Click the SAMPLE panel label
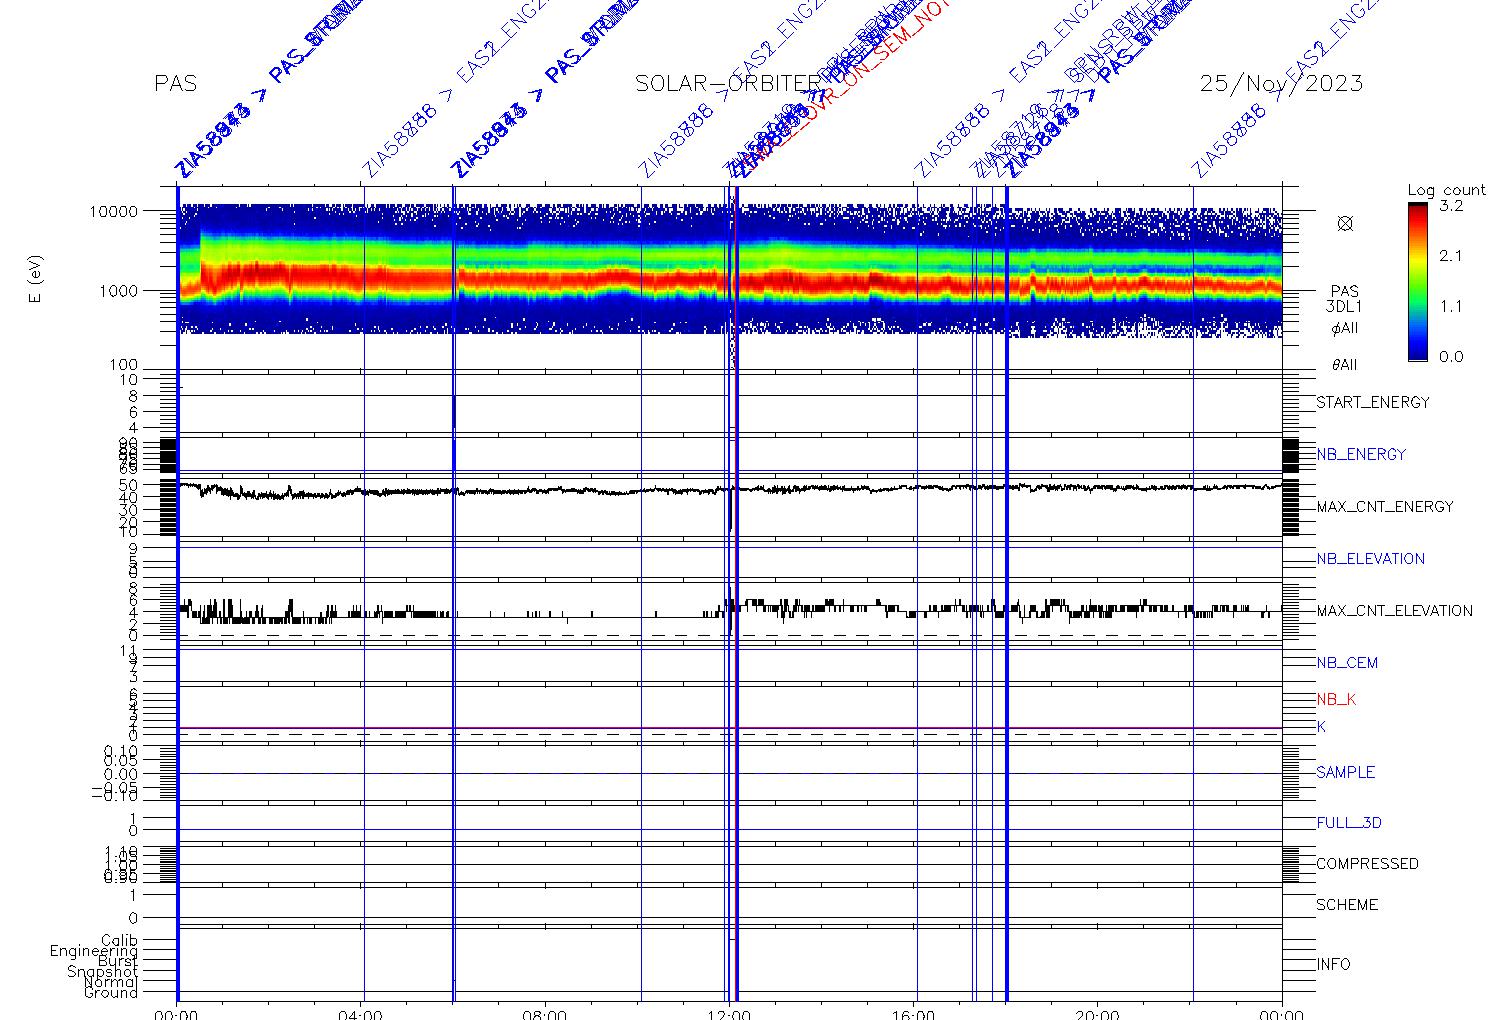Image resolution: width=1512 pixels, height=1020 pixels. (1345, 773)
